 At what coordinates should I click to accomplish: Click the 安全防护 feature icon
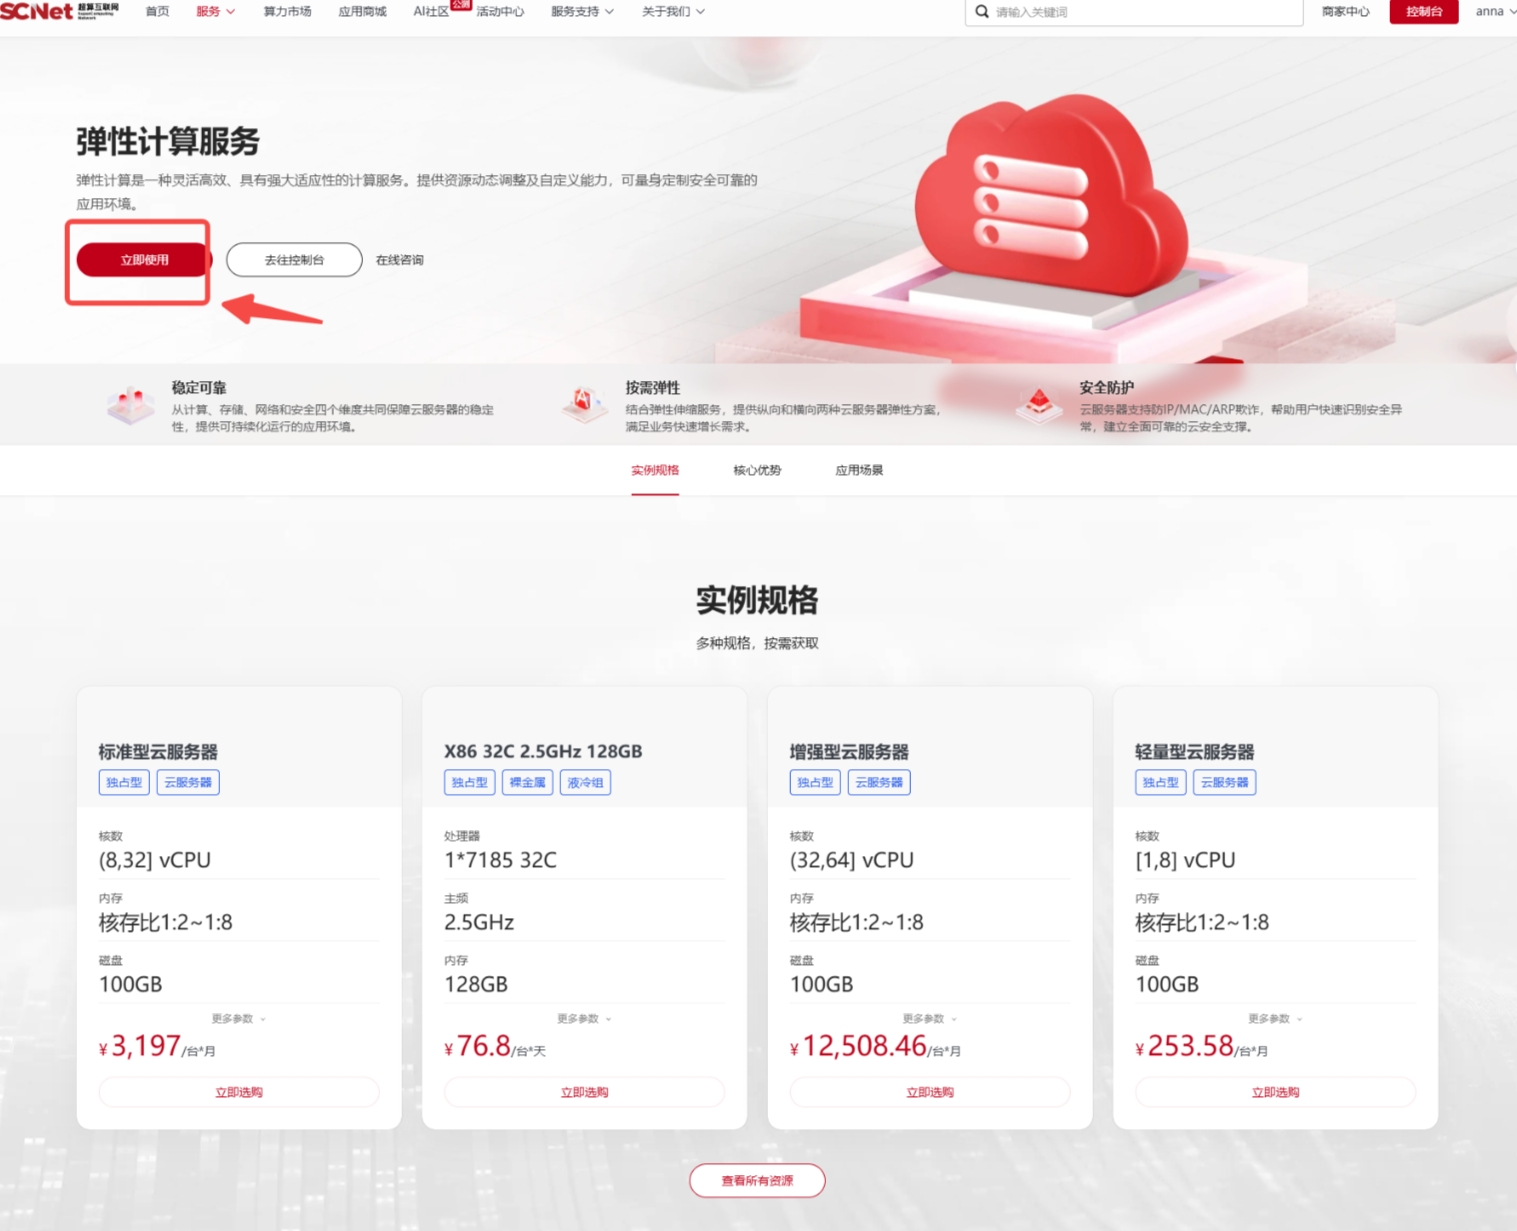1039,405
